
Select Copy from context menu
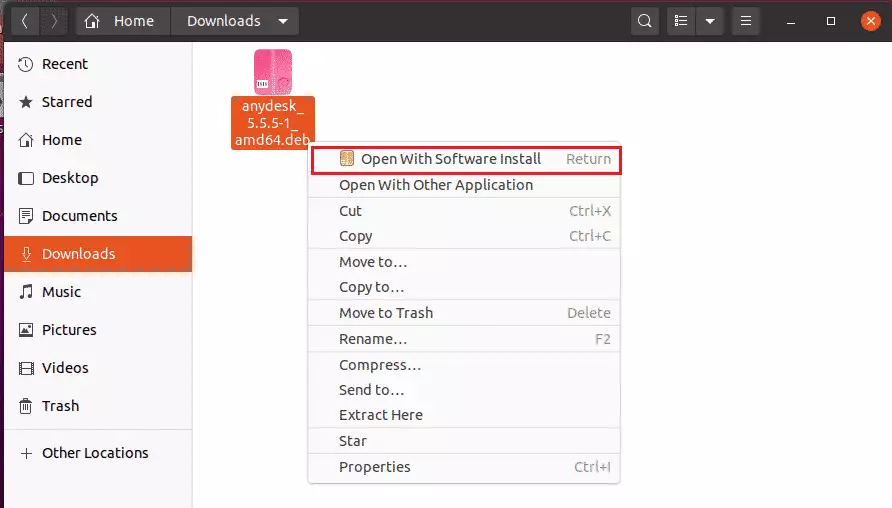pos(464,236)
